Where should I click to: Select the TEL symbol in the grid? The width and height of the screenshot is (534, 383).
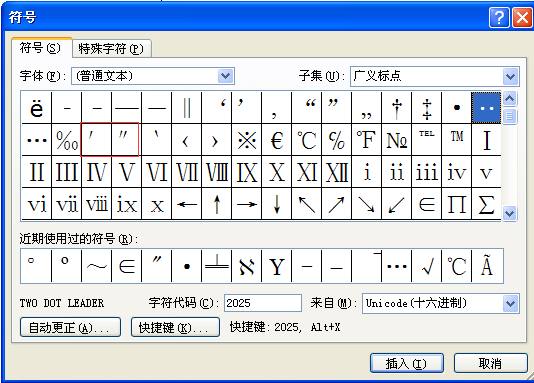tap(427, 140)
